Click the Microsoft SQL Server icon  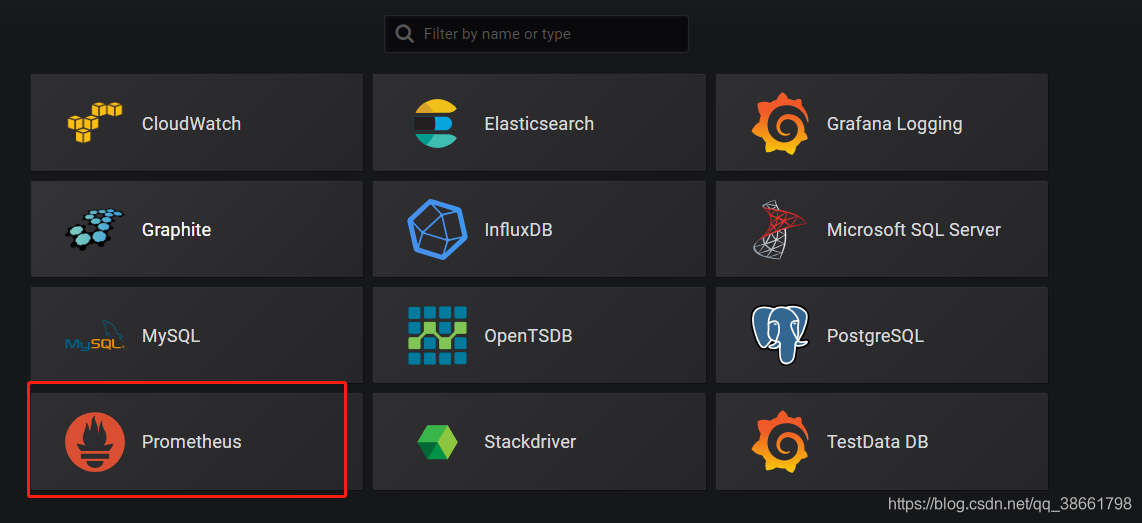tap(779, 229)
